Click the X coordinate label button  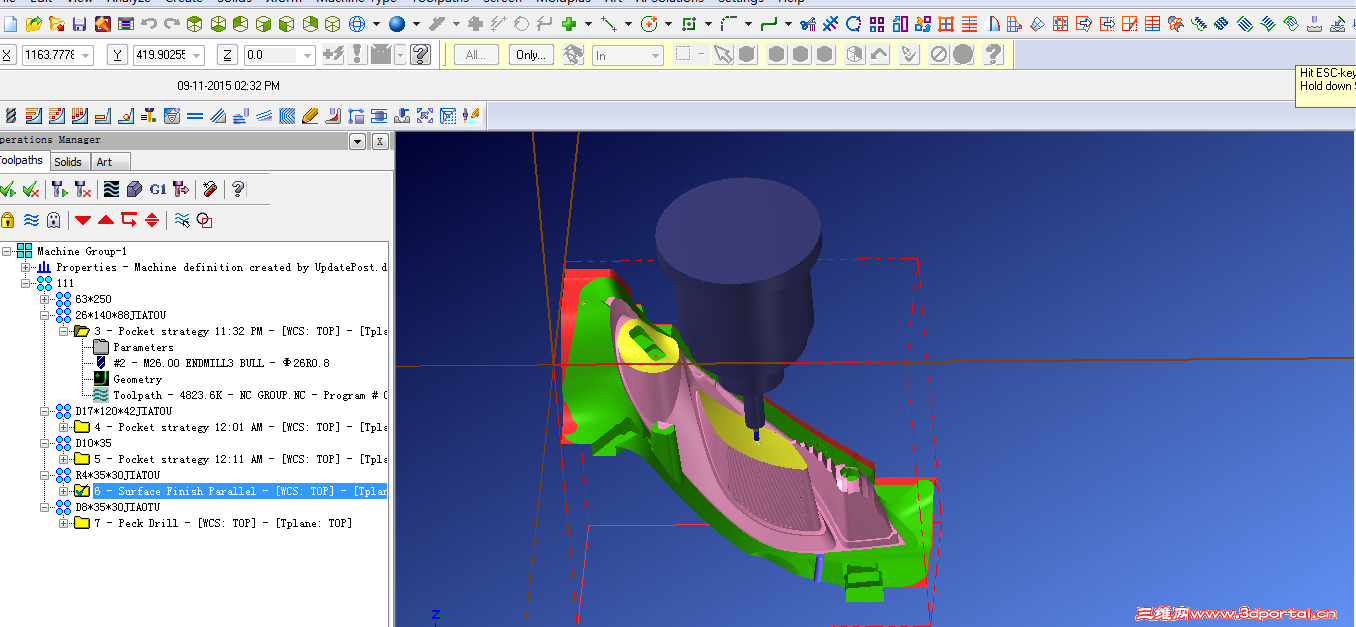[8, 56]
